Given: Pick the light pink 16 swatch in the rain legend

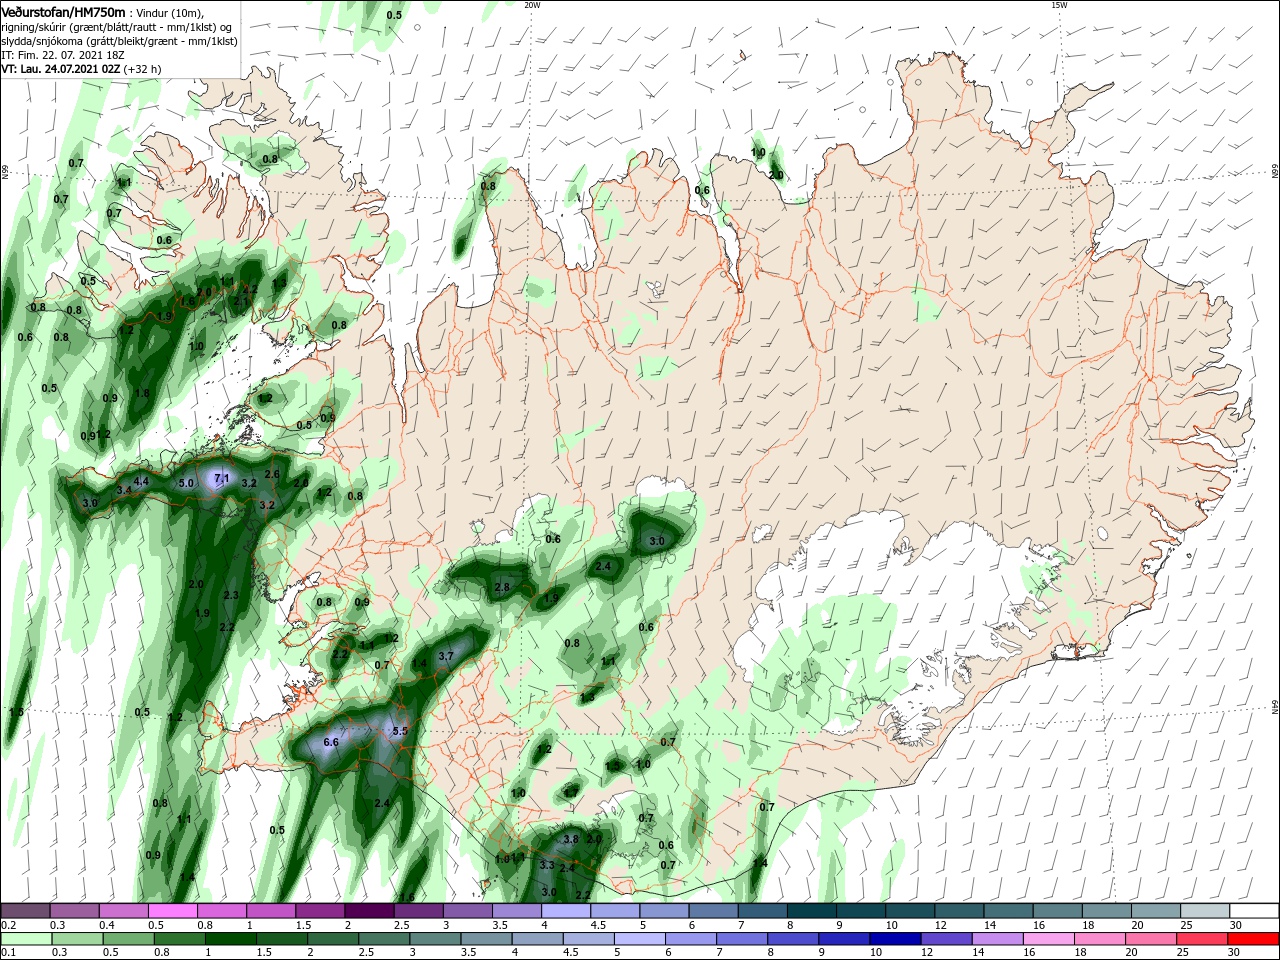Looking at the screenshot, I should [x=1050, y=939].
